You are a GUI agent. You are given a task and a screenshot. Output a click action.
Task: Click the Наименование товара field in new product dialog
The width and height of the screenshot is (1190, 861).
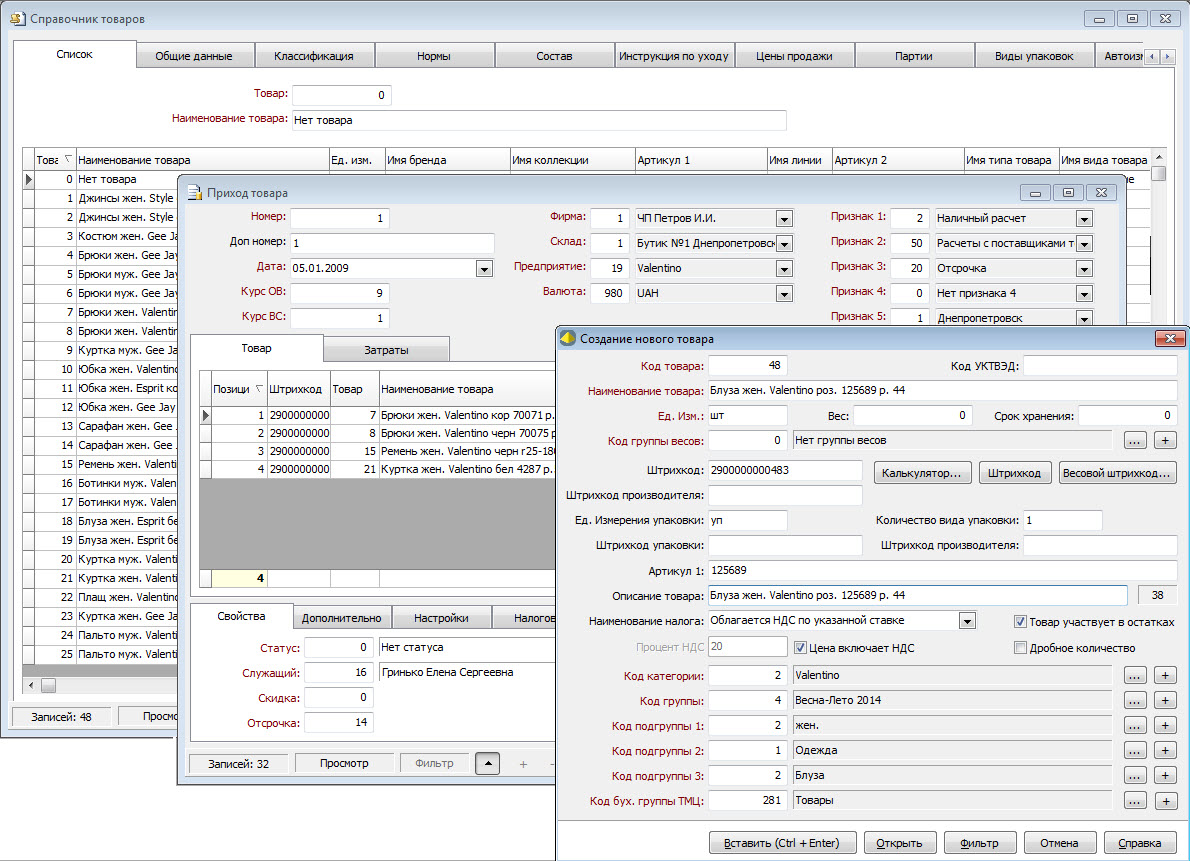942,390
